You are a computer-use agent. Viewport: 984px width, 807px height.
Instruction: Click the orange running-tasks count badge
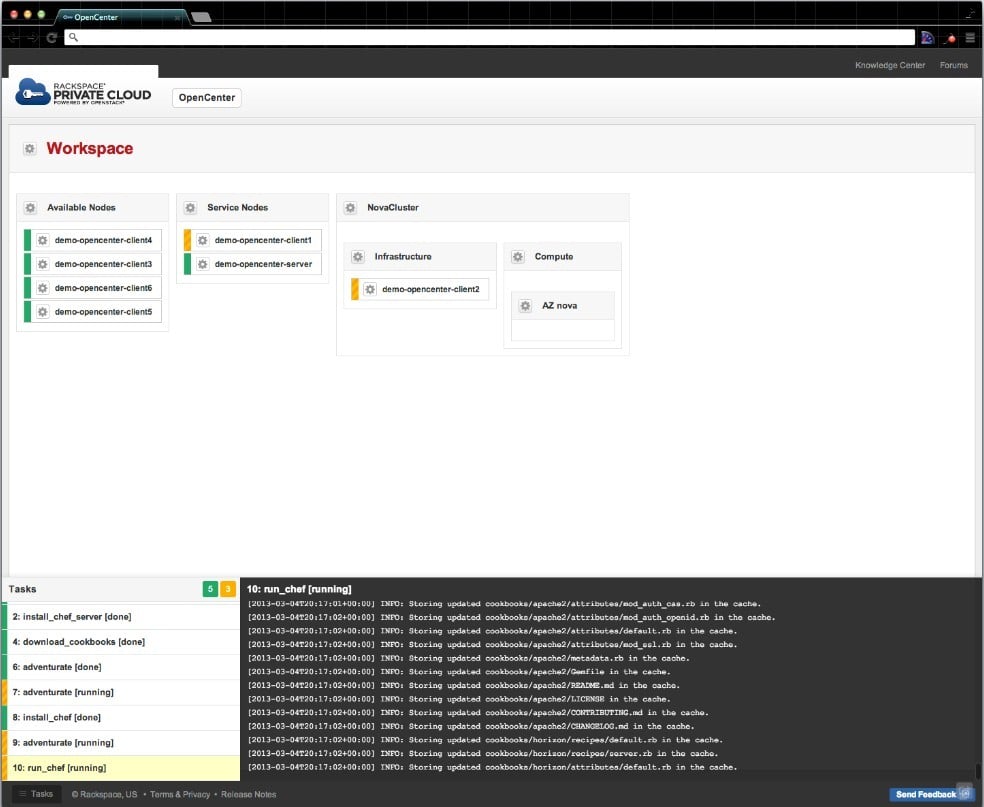[228, 589]
